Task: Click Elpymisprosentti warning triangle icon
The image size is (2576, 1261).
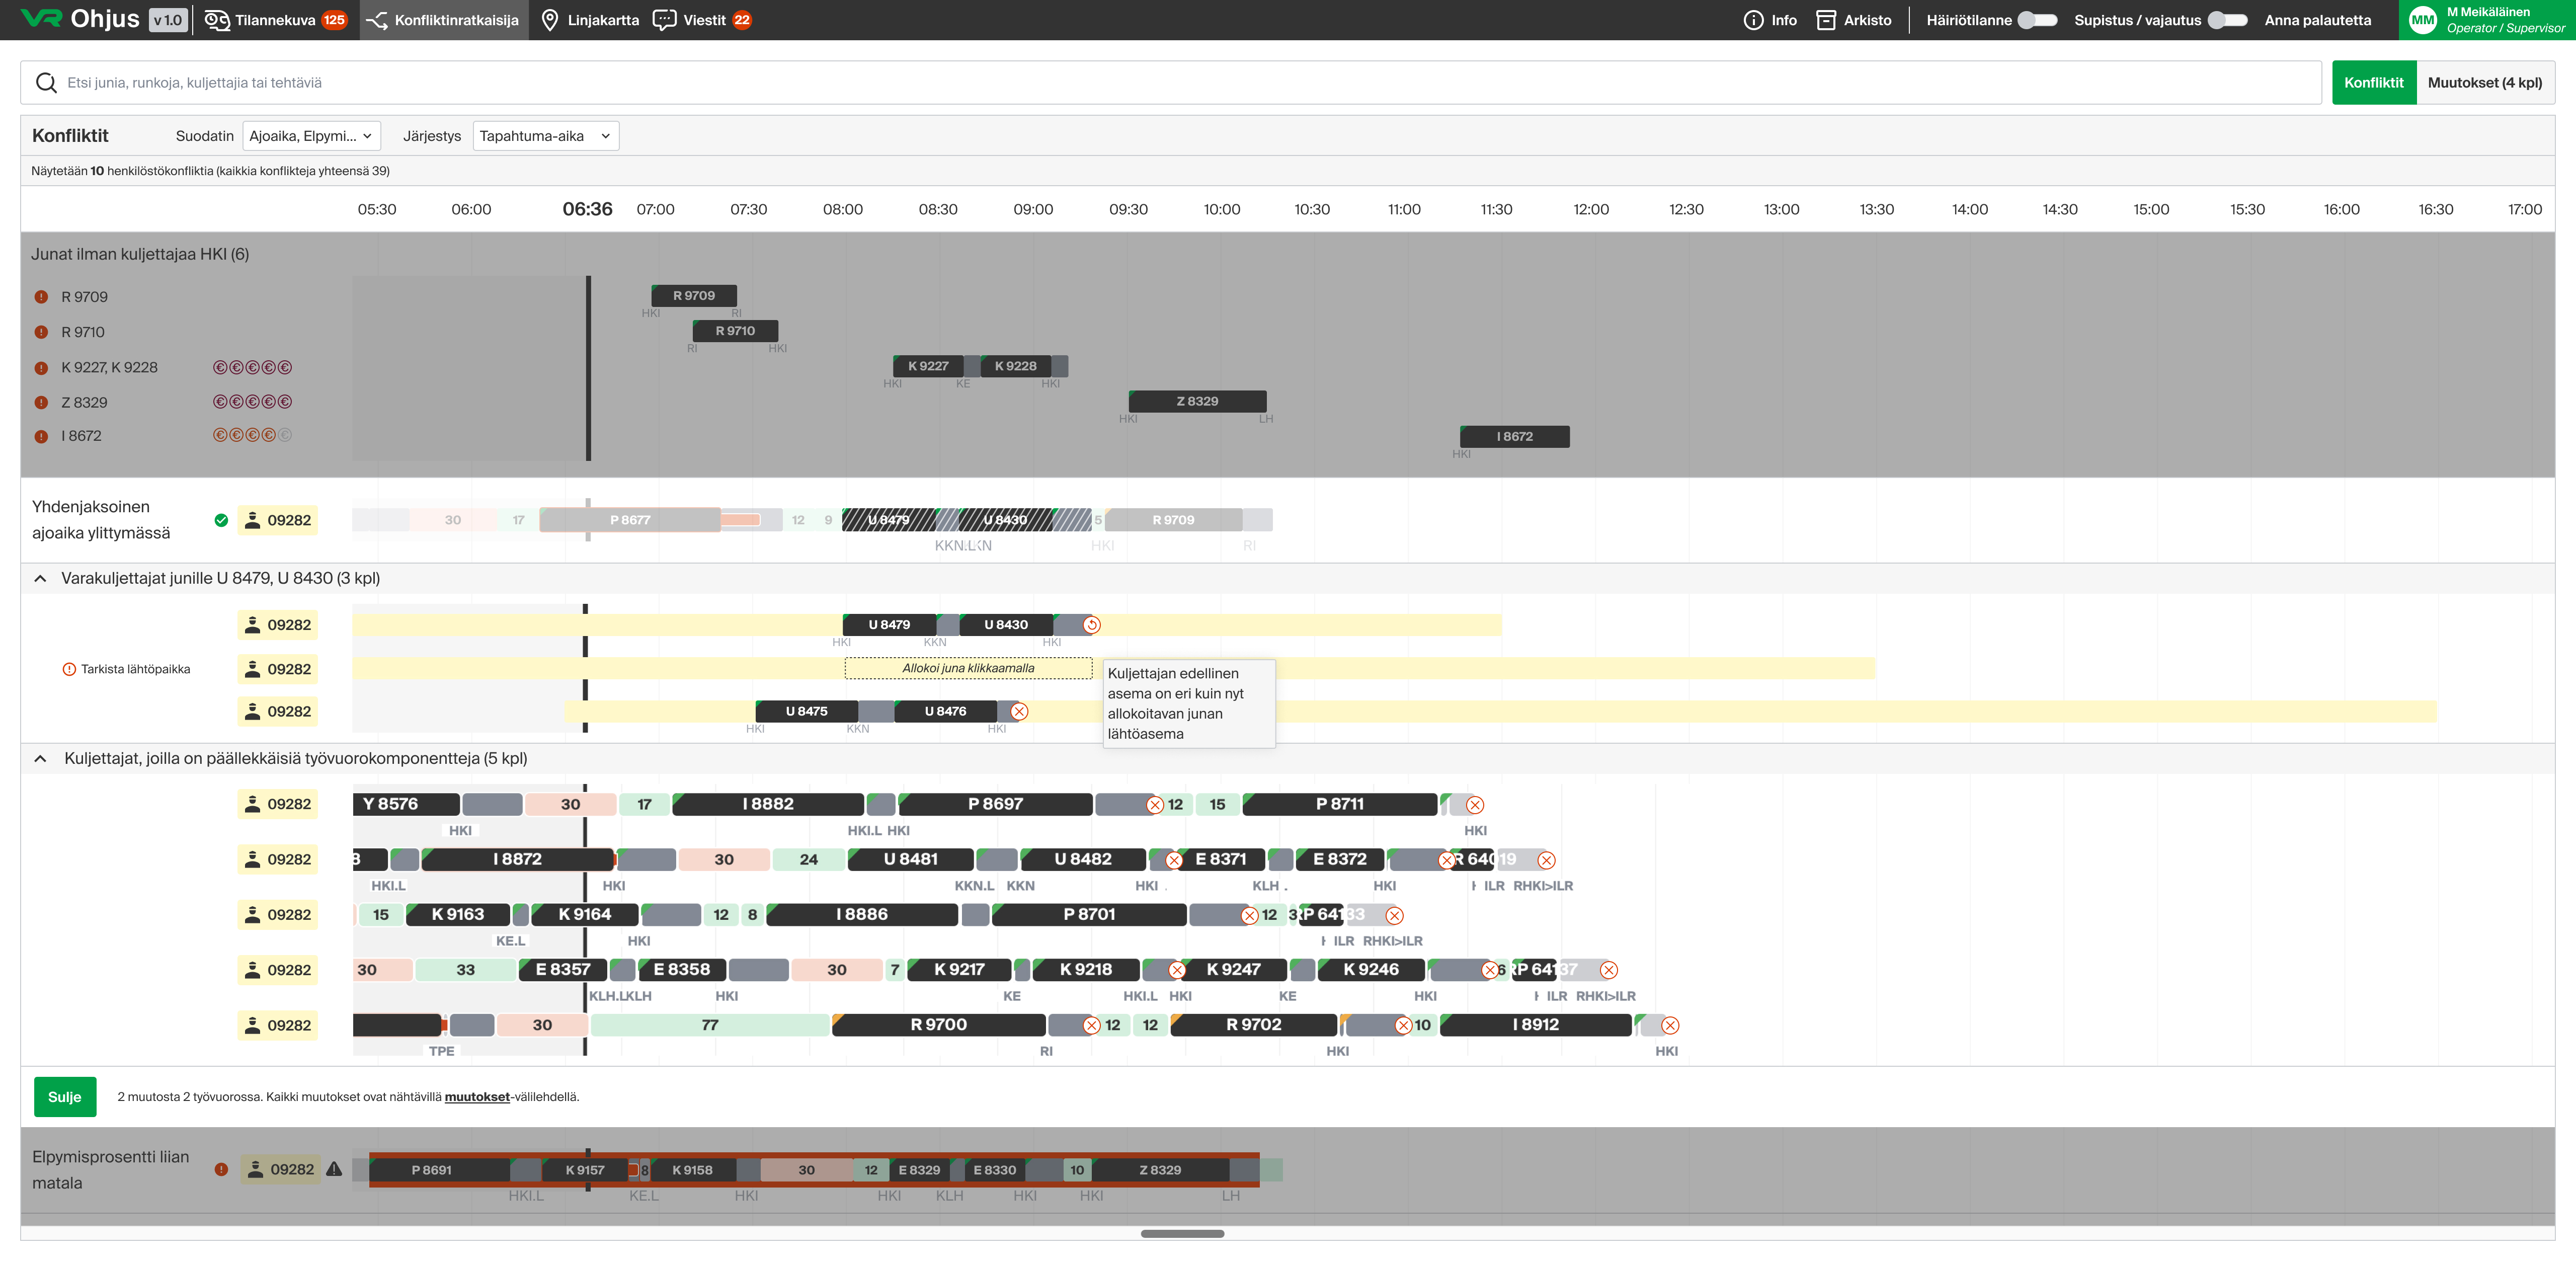Action: point(334,1169)
